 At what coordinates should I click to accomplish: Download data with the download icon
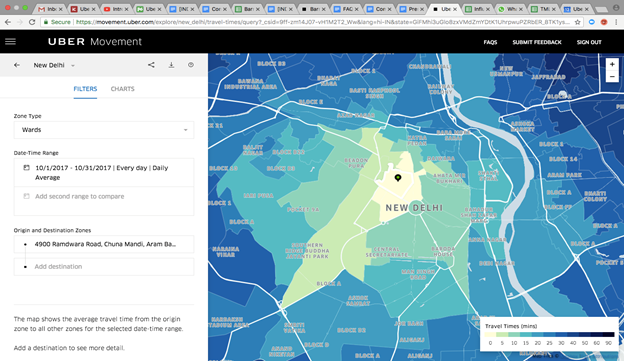pos(171,65)
